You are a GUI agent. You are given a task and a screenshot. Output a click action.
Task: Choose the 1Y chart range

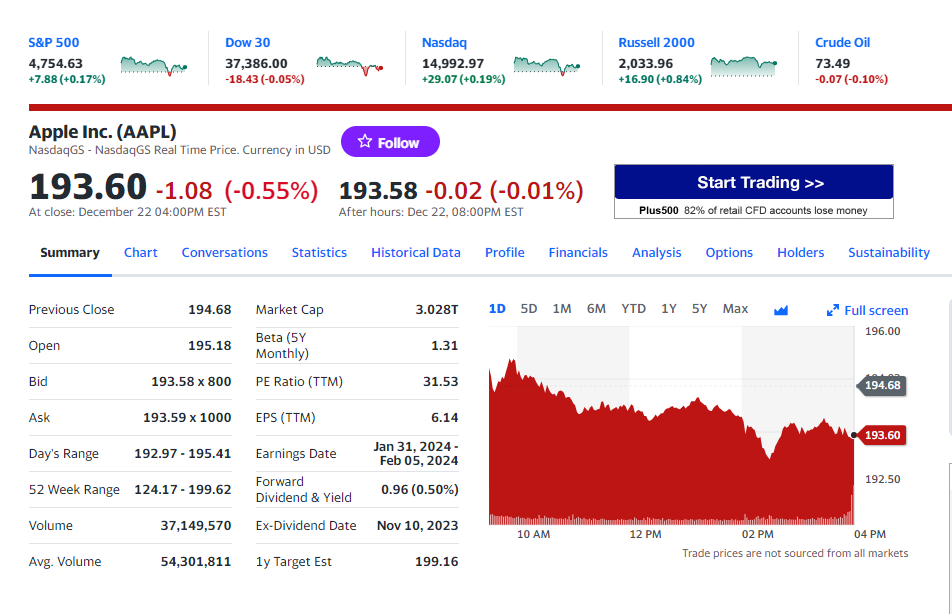coord(668,309)
